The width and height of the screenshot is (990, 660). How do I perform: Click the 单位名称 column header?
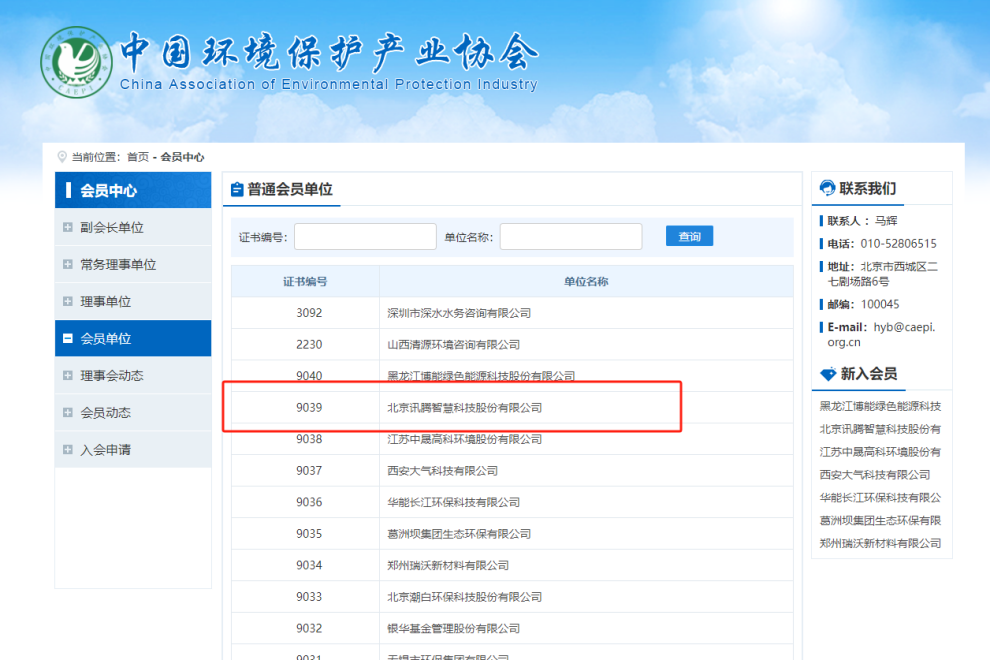pos(586,282)
